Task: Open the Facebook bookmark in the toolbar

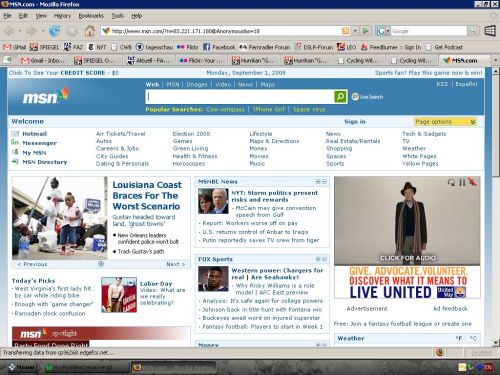Action: click(x=219, y=47)
